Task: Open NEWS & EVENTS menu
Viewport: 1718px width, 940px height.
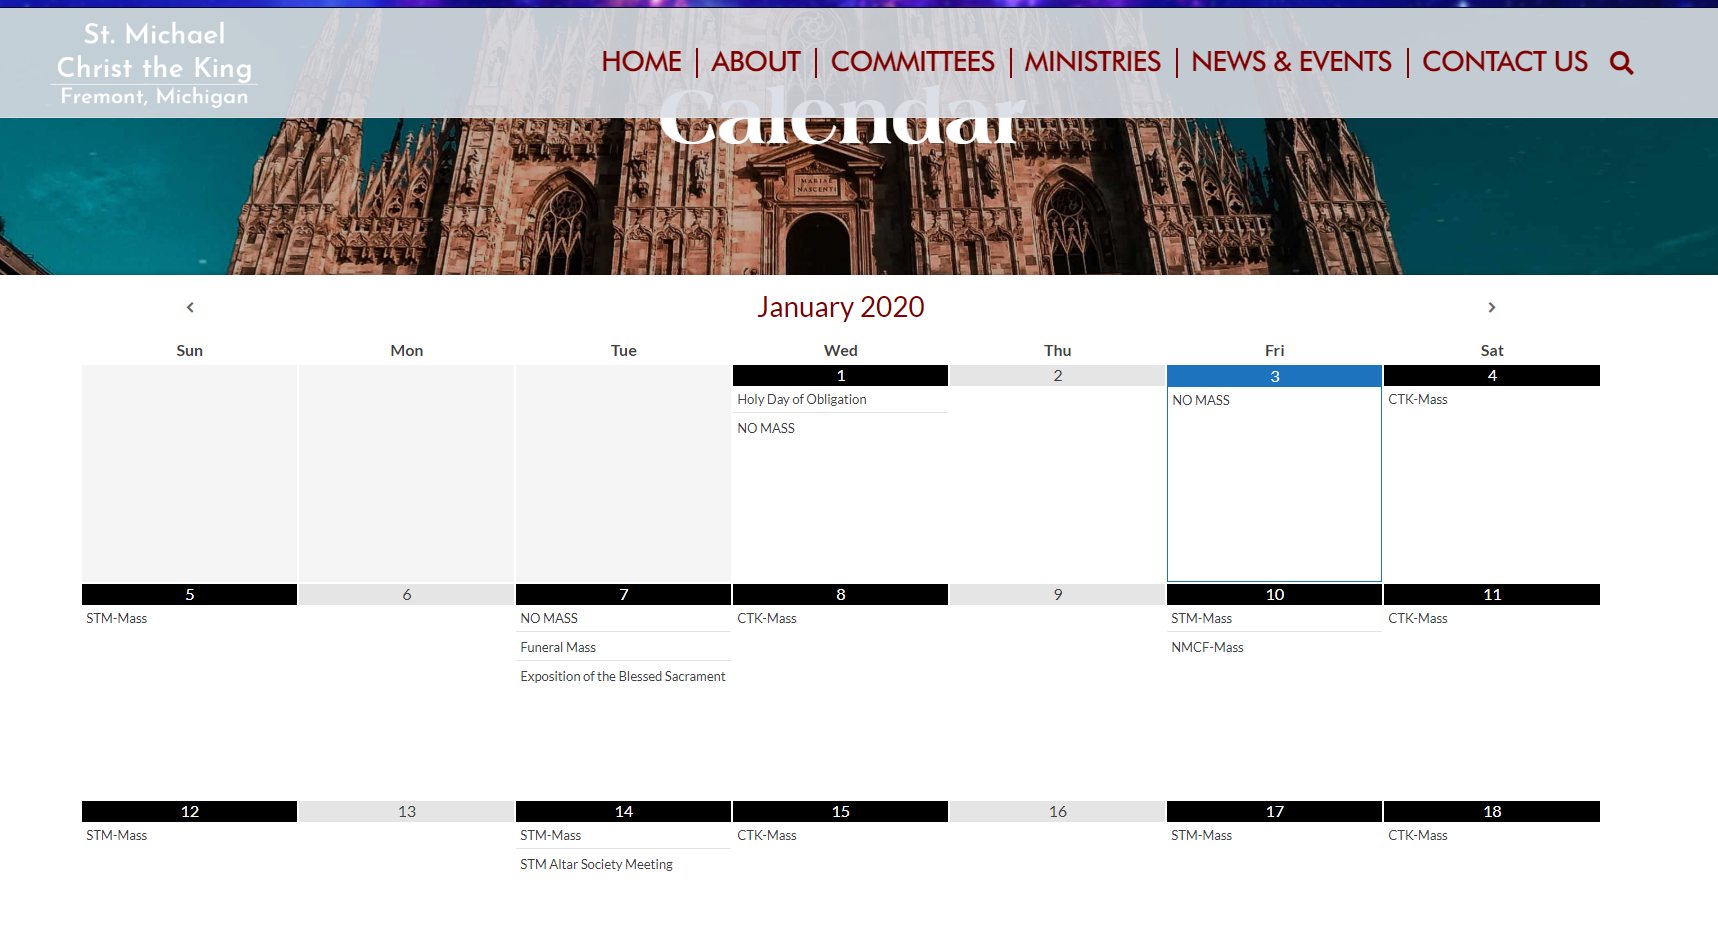Action: 1291,62
